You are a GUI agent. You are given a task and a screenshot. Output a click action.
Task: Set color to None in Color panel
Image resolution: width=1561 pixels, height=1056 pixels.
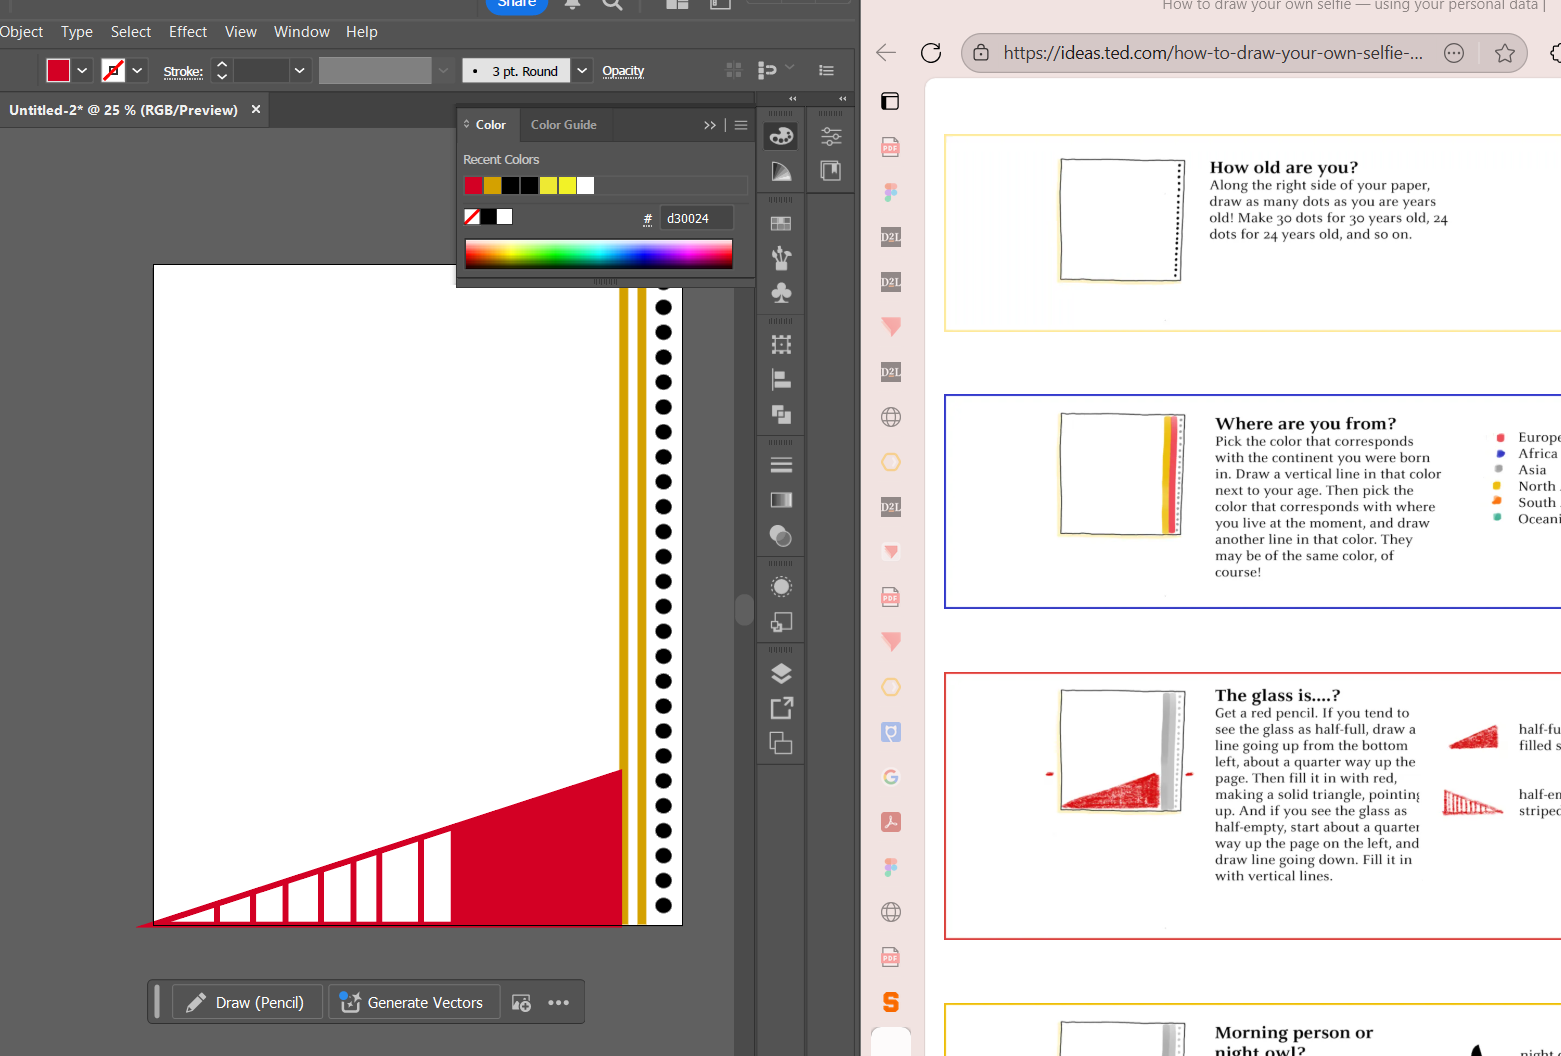pos(472,217)
